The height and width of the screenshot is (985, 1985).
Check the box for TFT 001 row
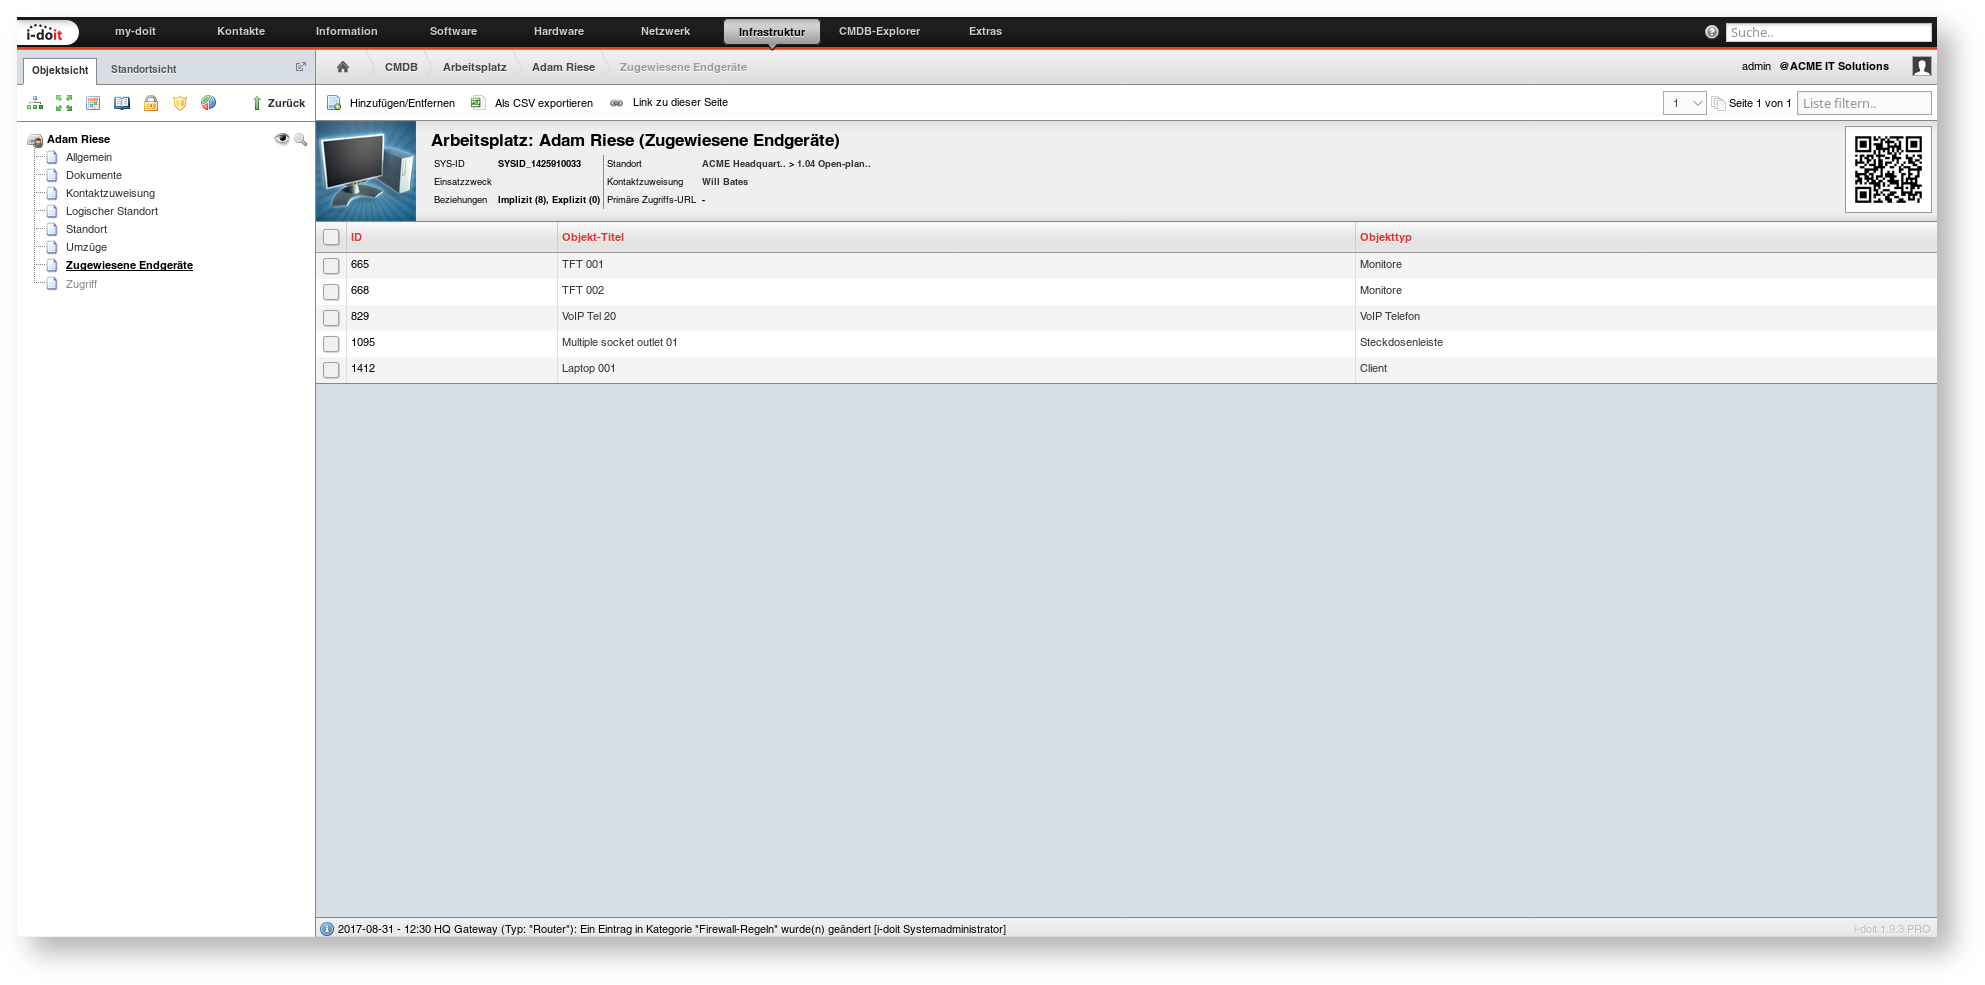click(331, 266)
